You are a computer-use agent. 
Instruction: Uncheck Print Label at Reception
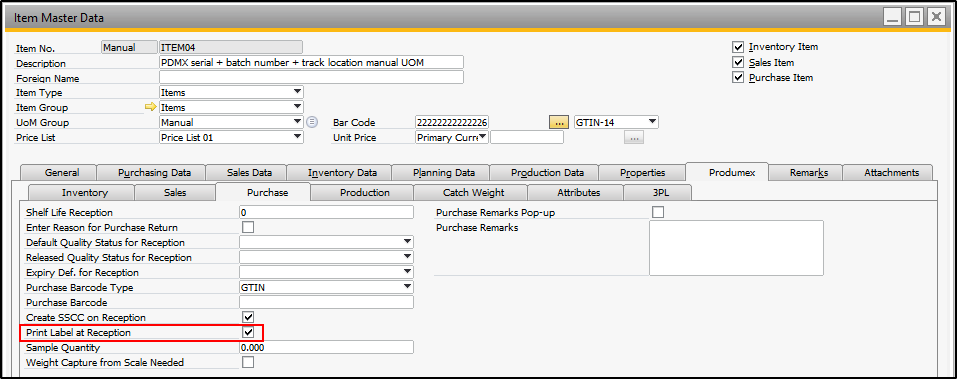248,333
